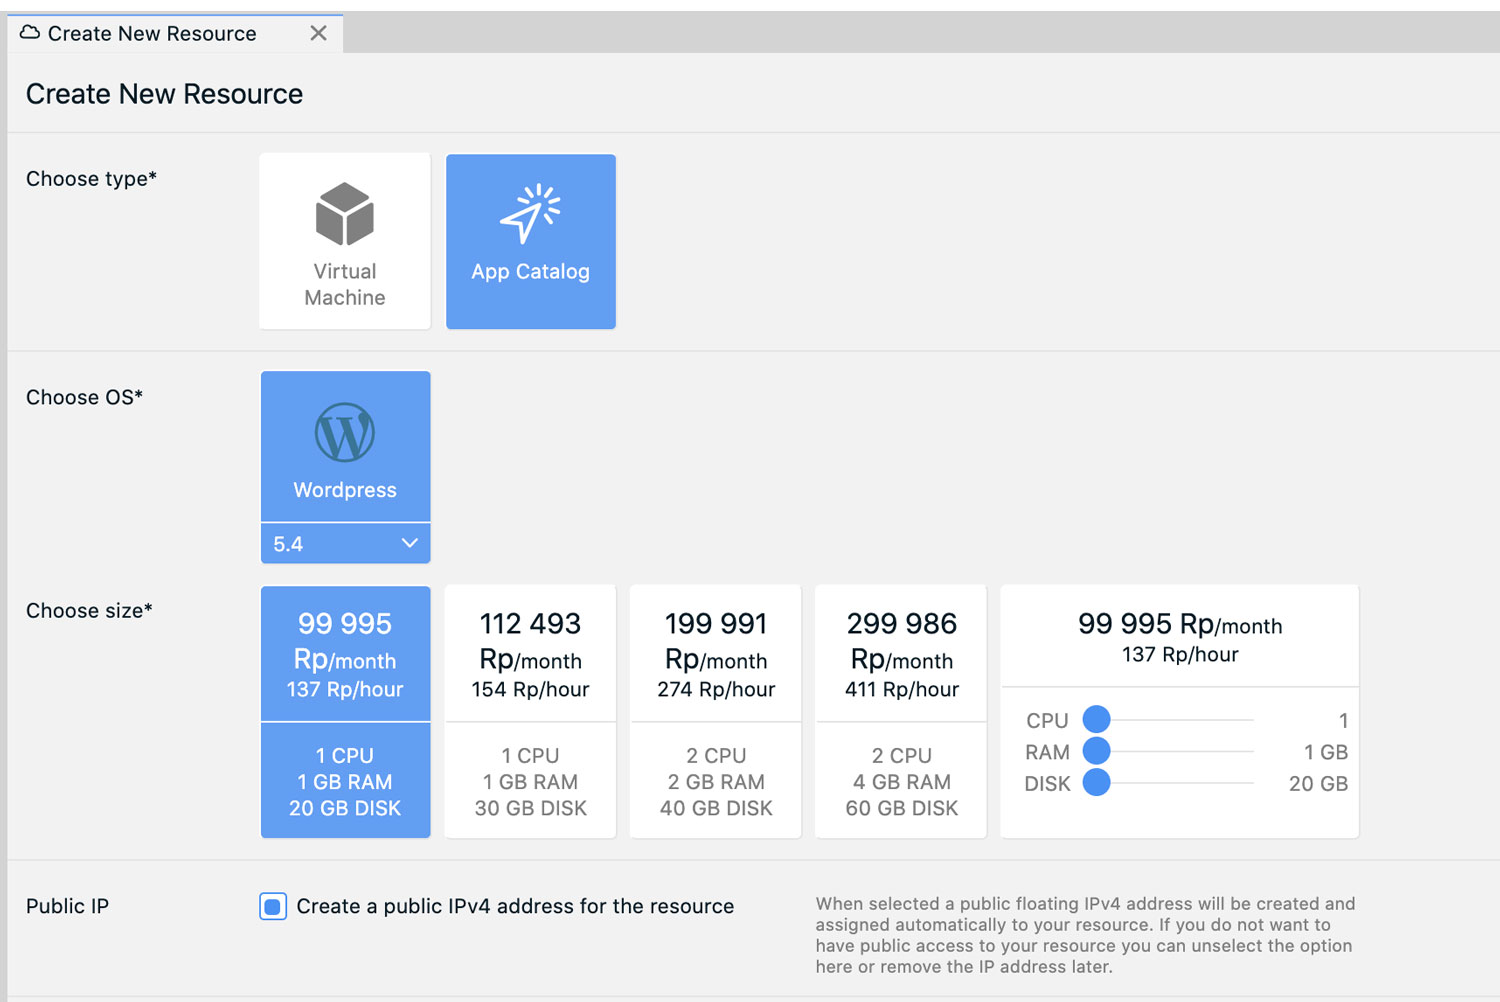
Task: Click the cloud icon in the tab
Action: (x=30, y=33)
